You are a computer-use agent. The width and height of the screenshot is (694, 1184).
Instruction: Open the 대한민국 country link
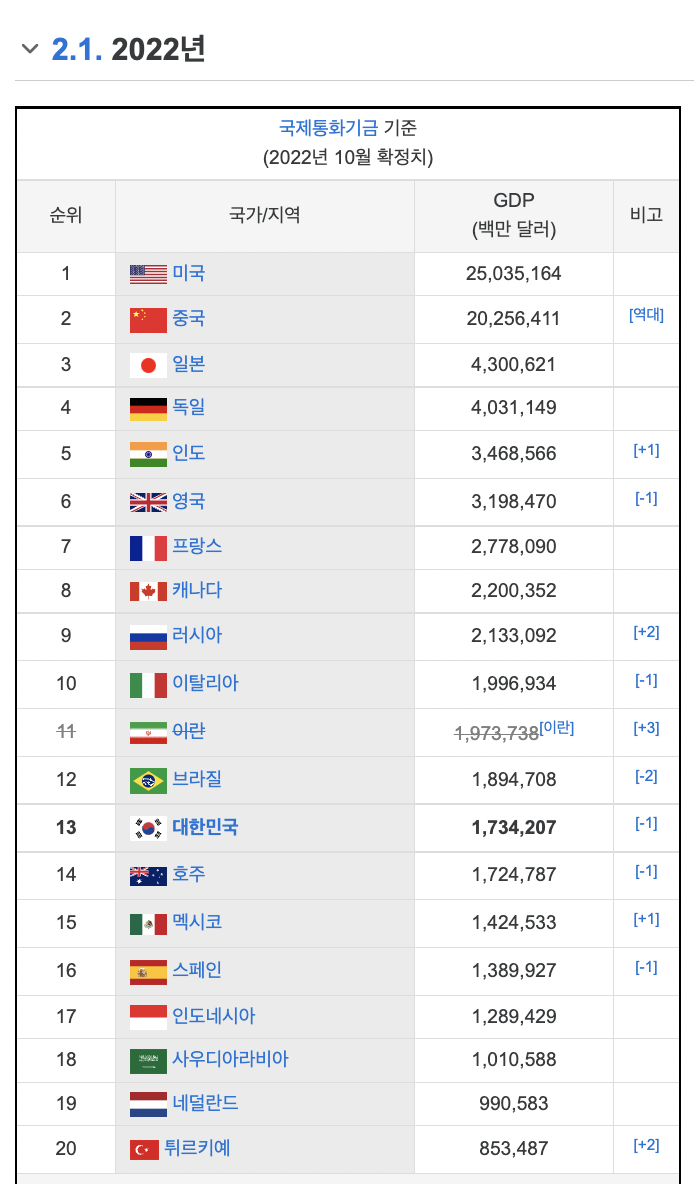point(205,827)
